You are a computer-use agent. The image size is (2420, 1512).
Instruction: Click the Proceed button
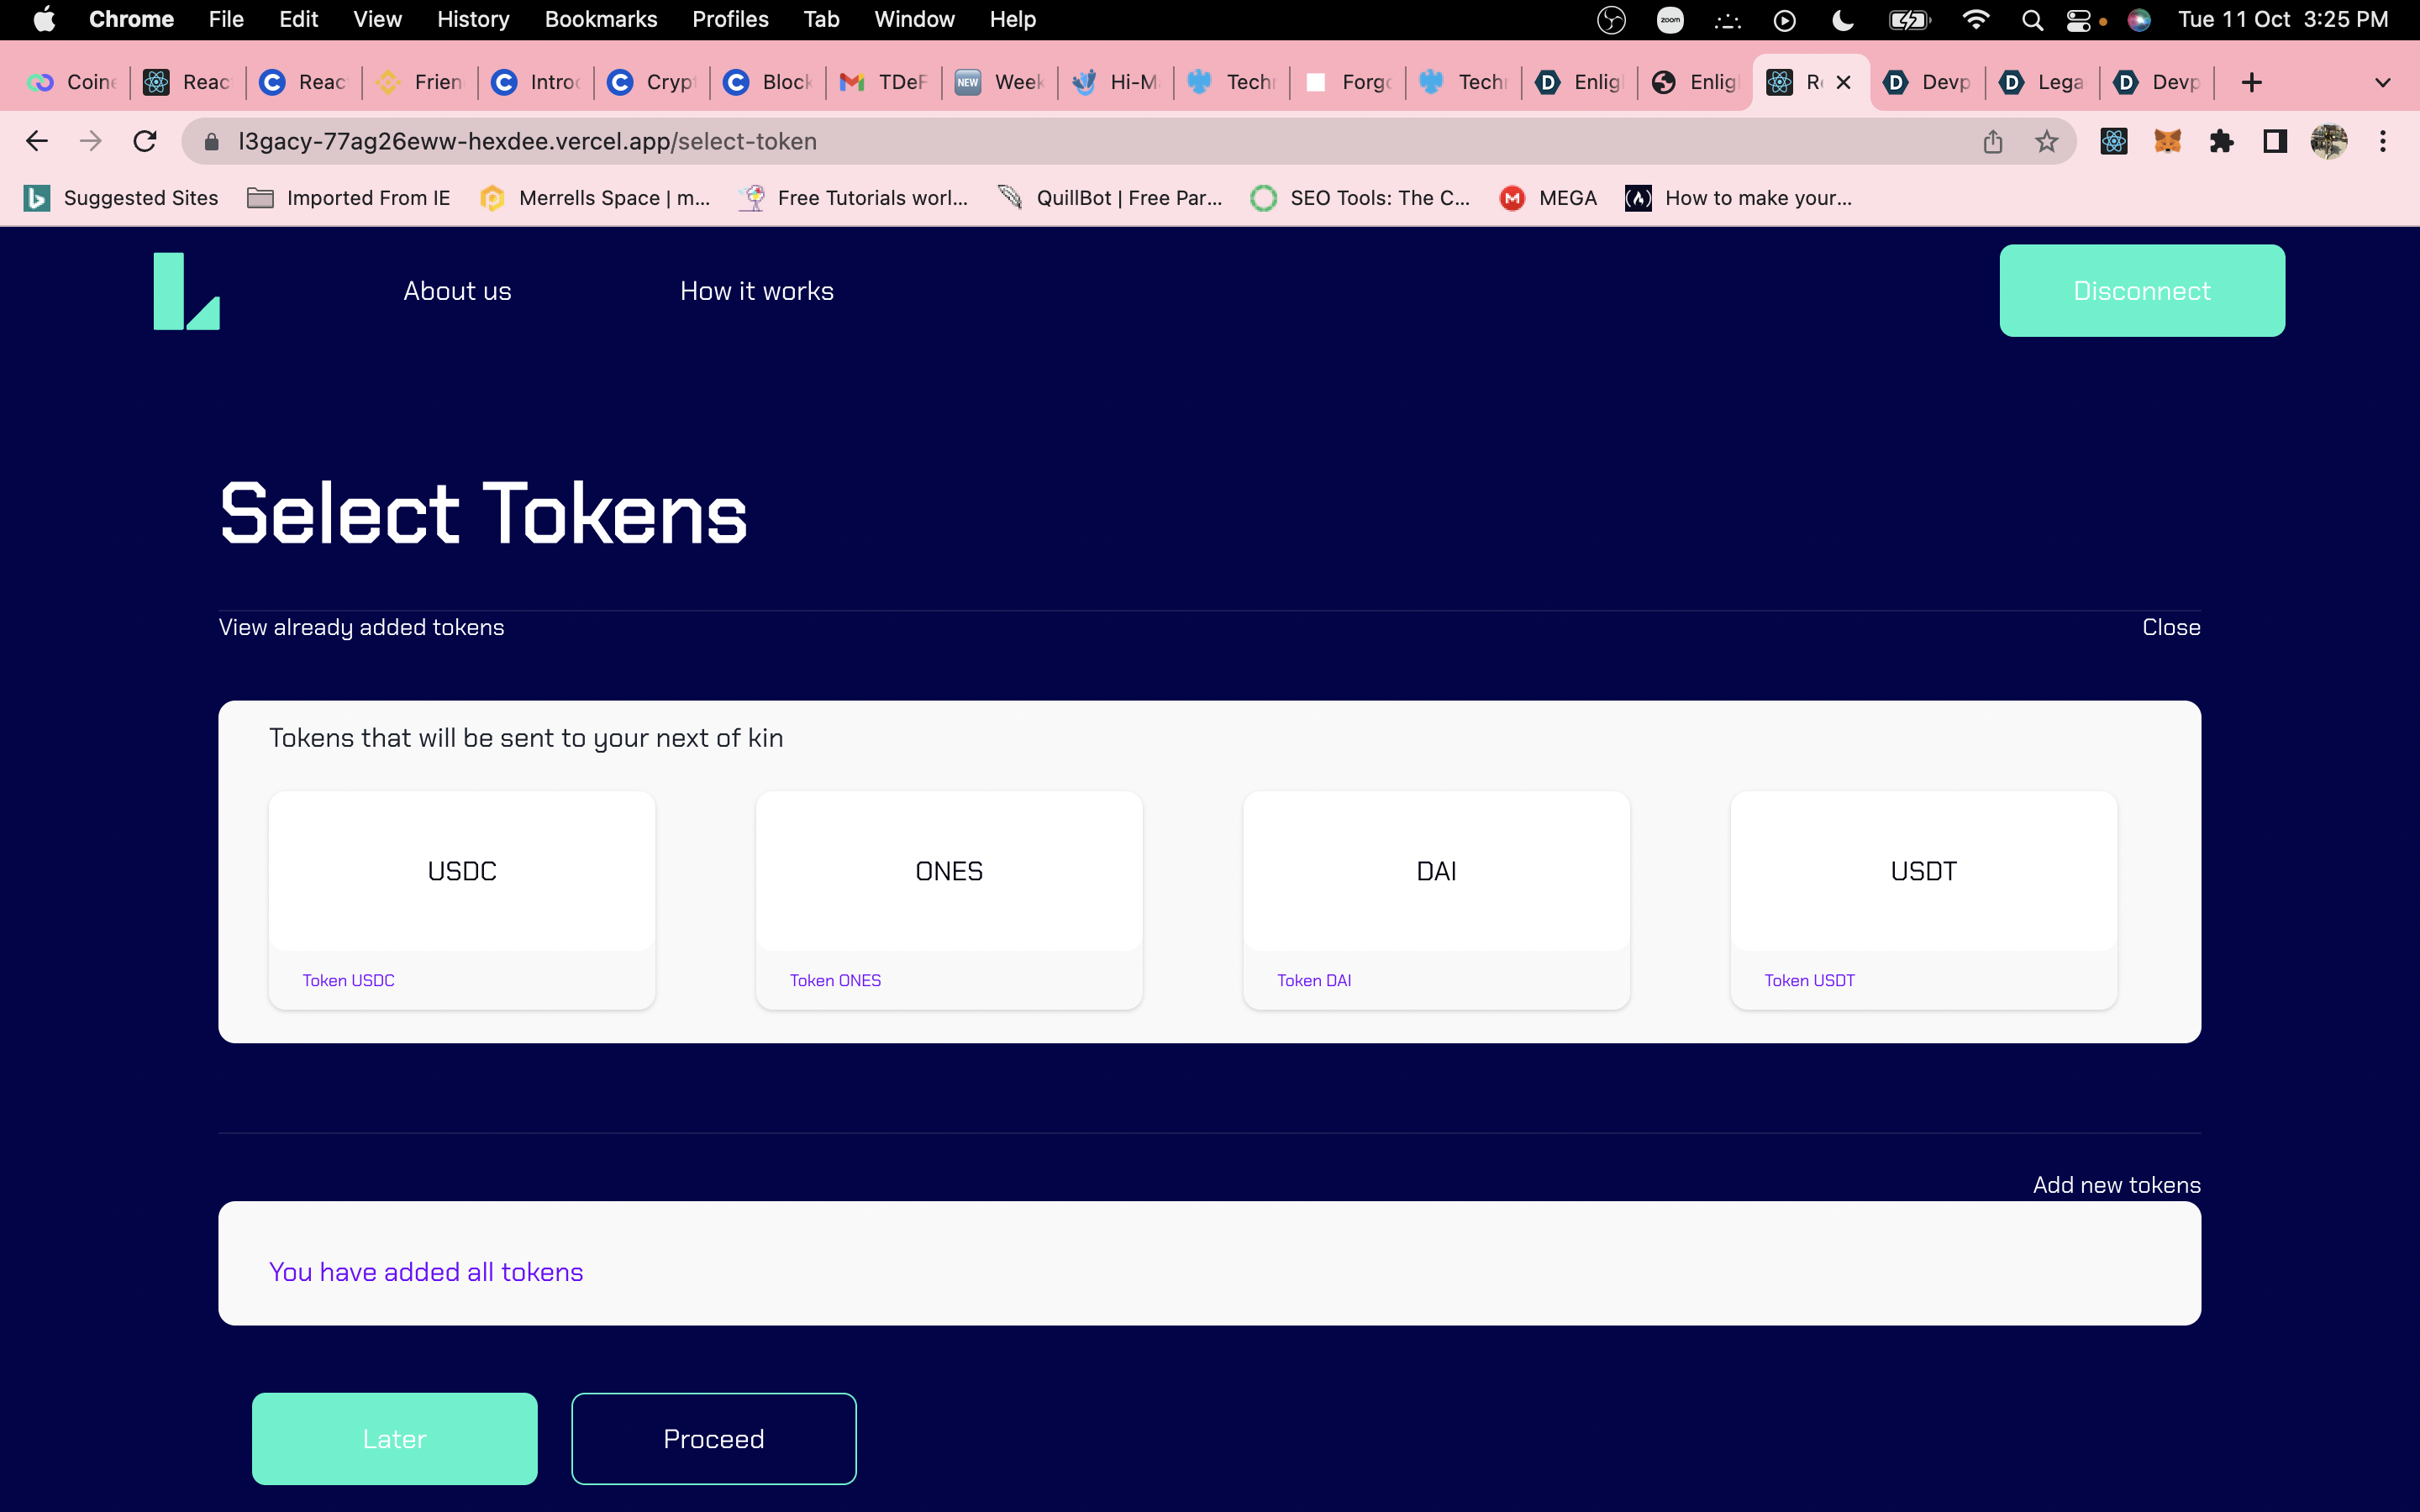pyautogui.click(x=713, y=1438)
